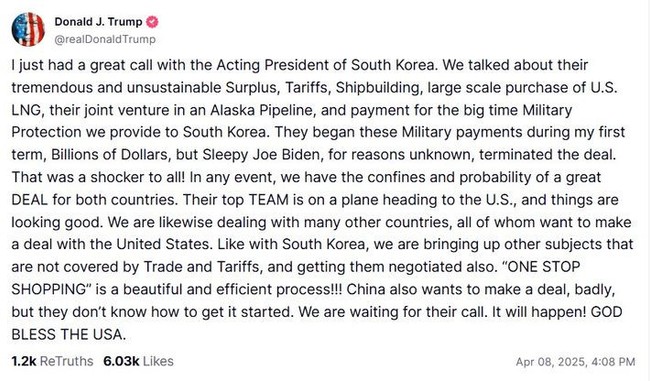Visit the @realDonaldTrump handle link
The width and height of the screenshot is (650, 381).
105,39
